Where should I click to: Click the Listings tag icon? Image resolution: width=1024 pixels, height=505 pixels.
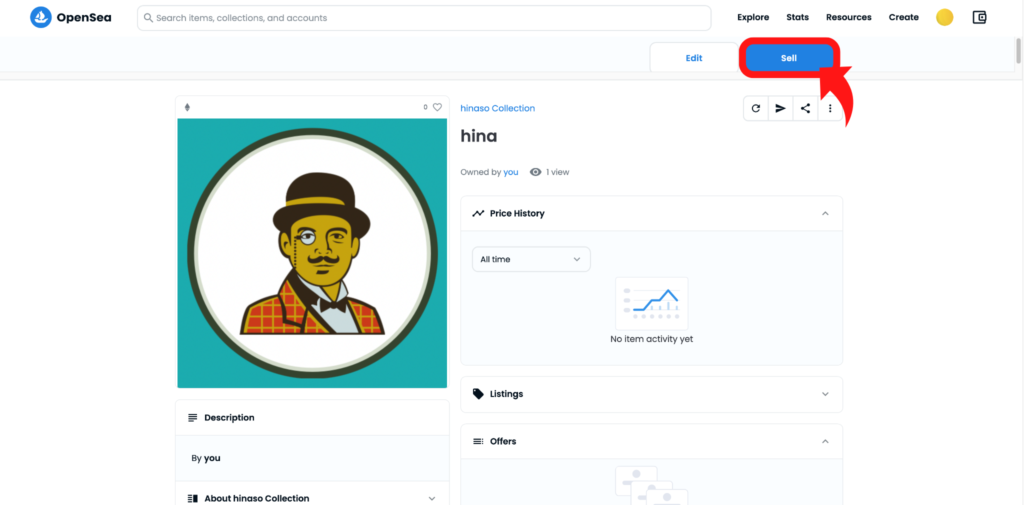[x=479, y=394]
